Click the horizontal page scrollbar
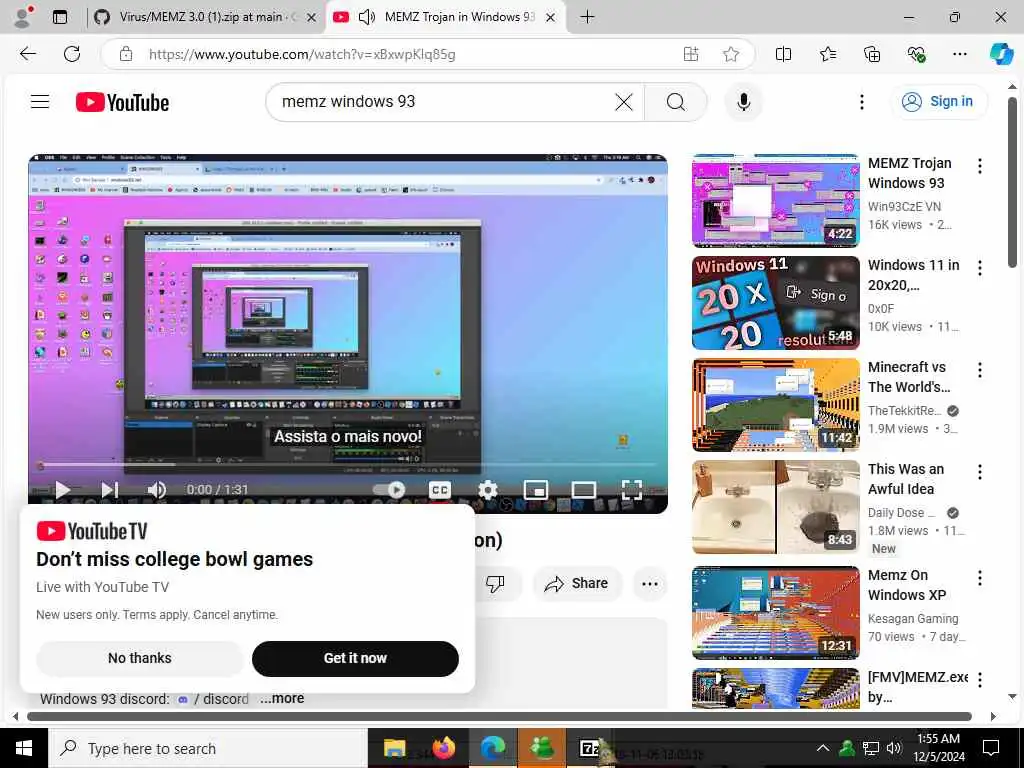This screenshot has height=768, width=1024. (499, 716)
